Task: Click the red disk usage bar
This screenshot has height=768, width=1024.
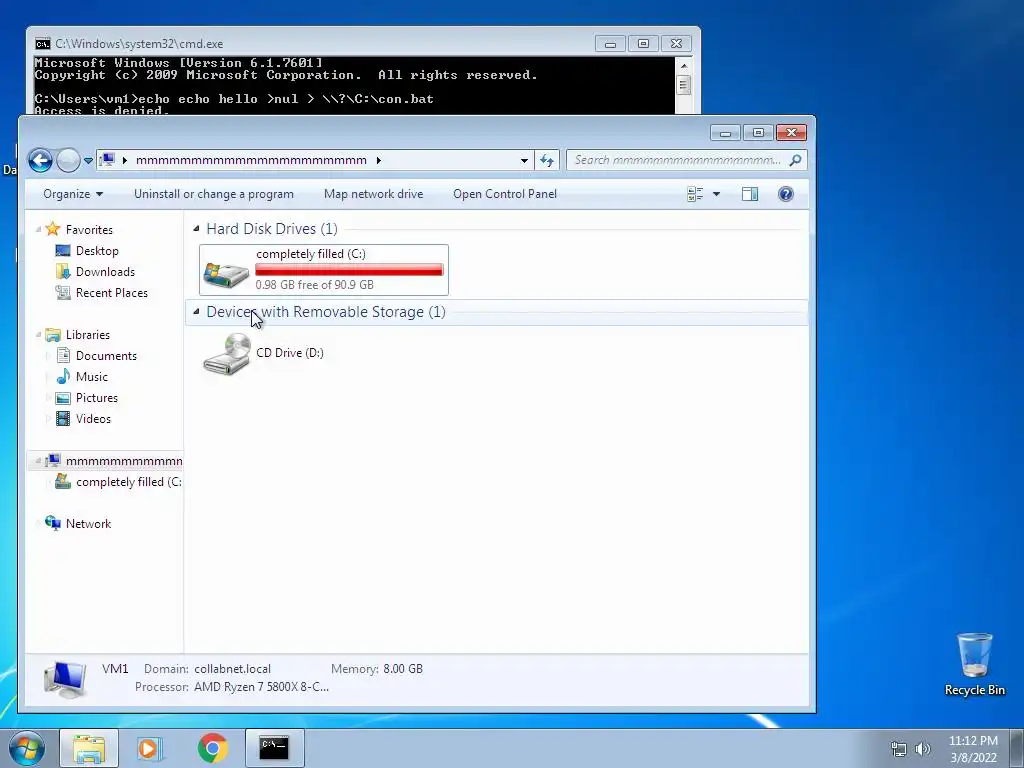Action: click(349, 270)
